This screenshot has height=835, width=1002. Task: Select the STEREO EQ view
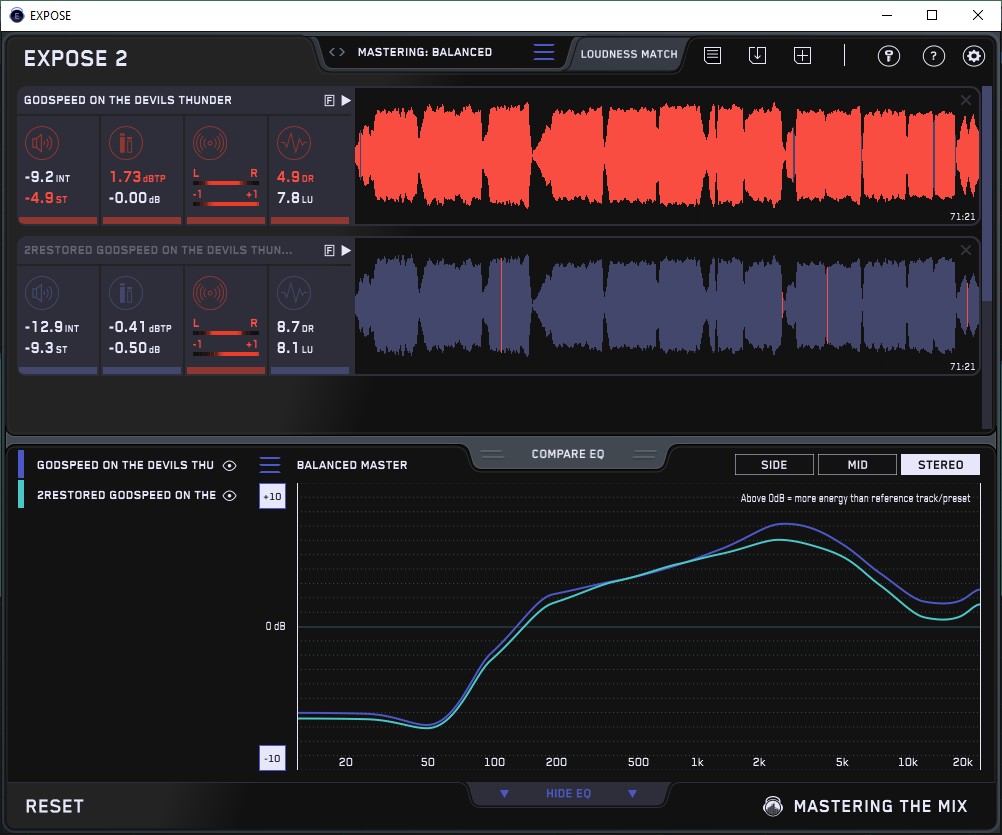pos(940,465)
